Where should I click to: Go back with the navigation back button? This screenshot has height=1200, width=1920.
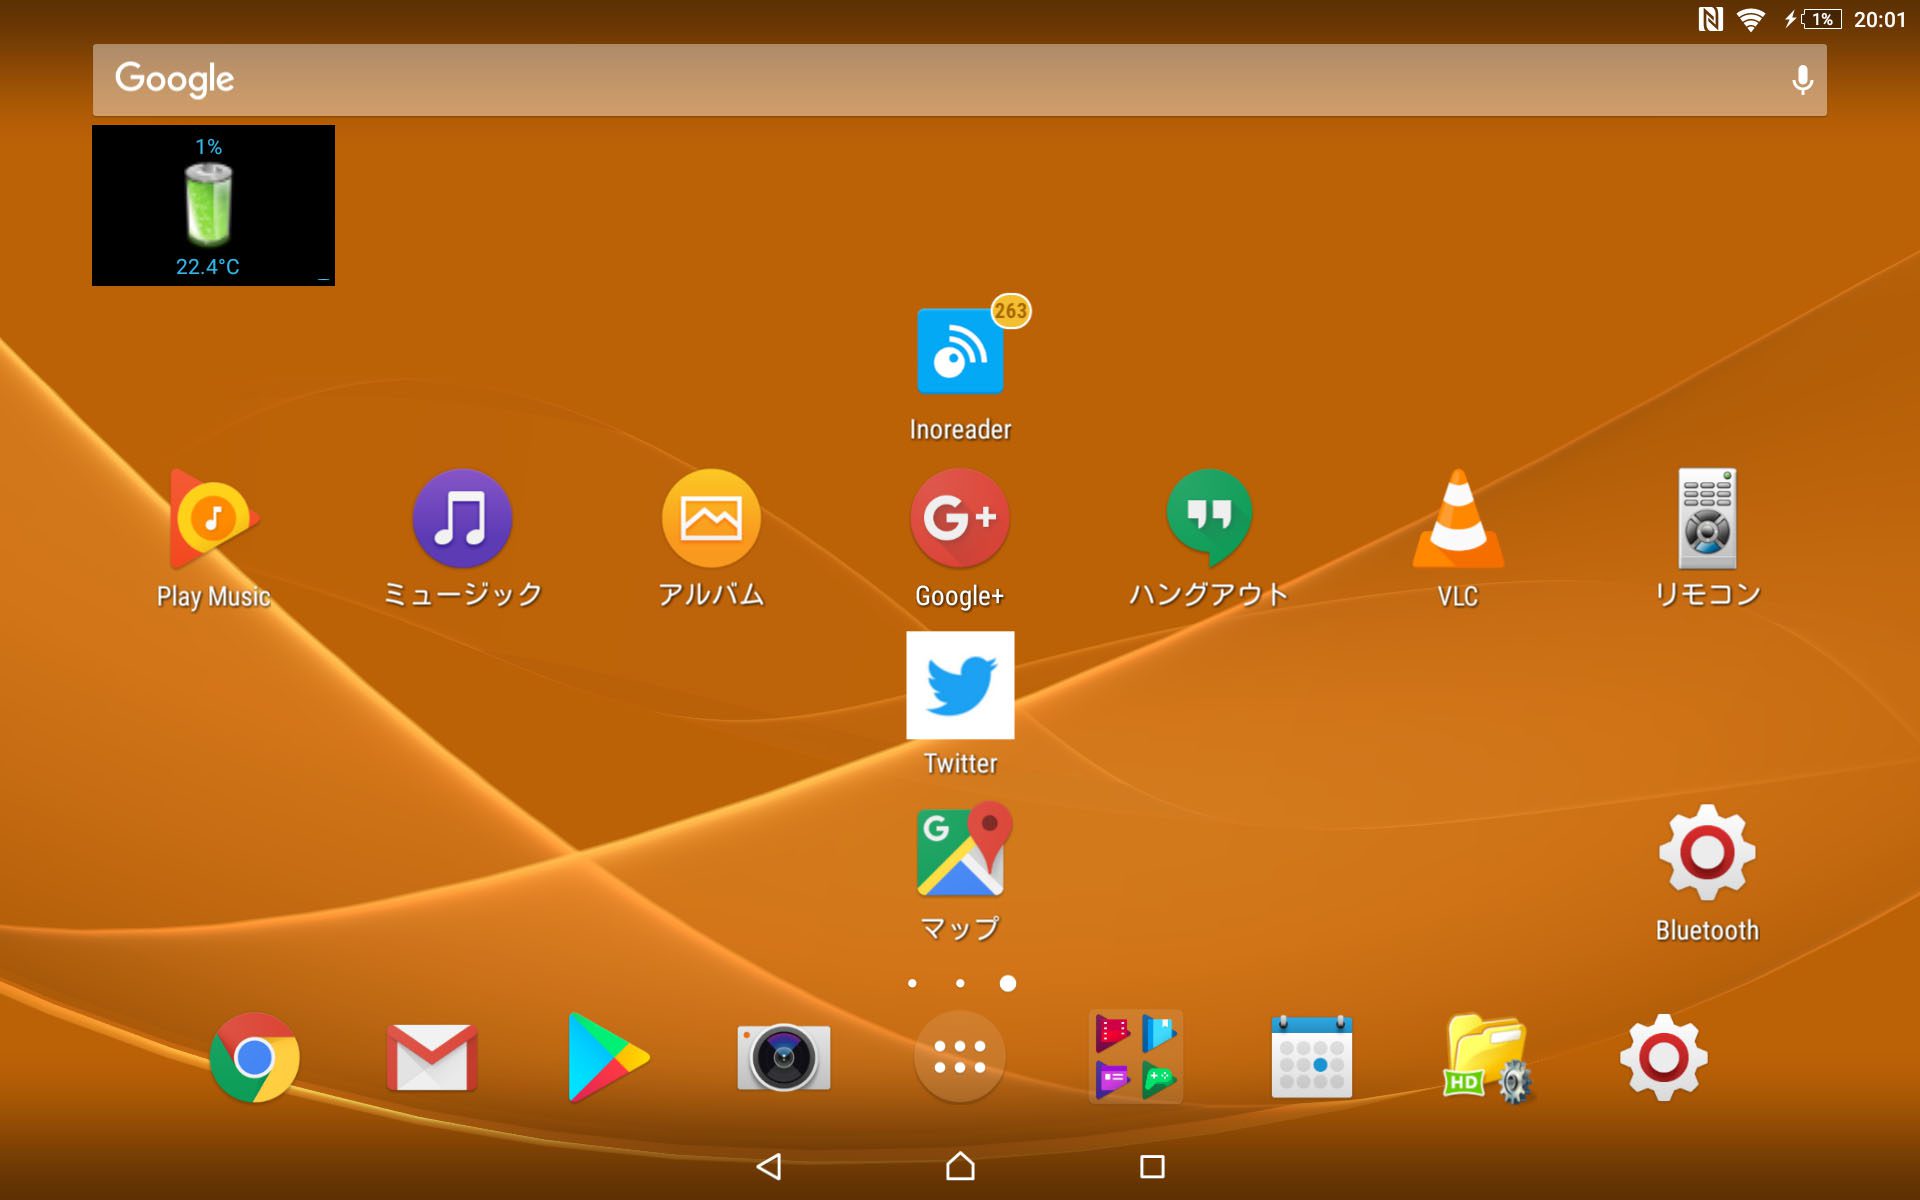[x=768, y=1166]
